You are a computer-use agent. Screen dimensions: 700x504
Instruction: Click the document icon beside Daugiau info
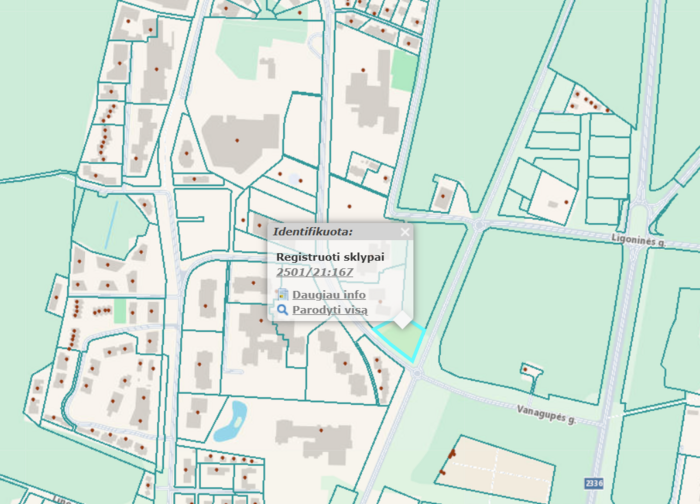click(283, 295)
